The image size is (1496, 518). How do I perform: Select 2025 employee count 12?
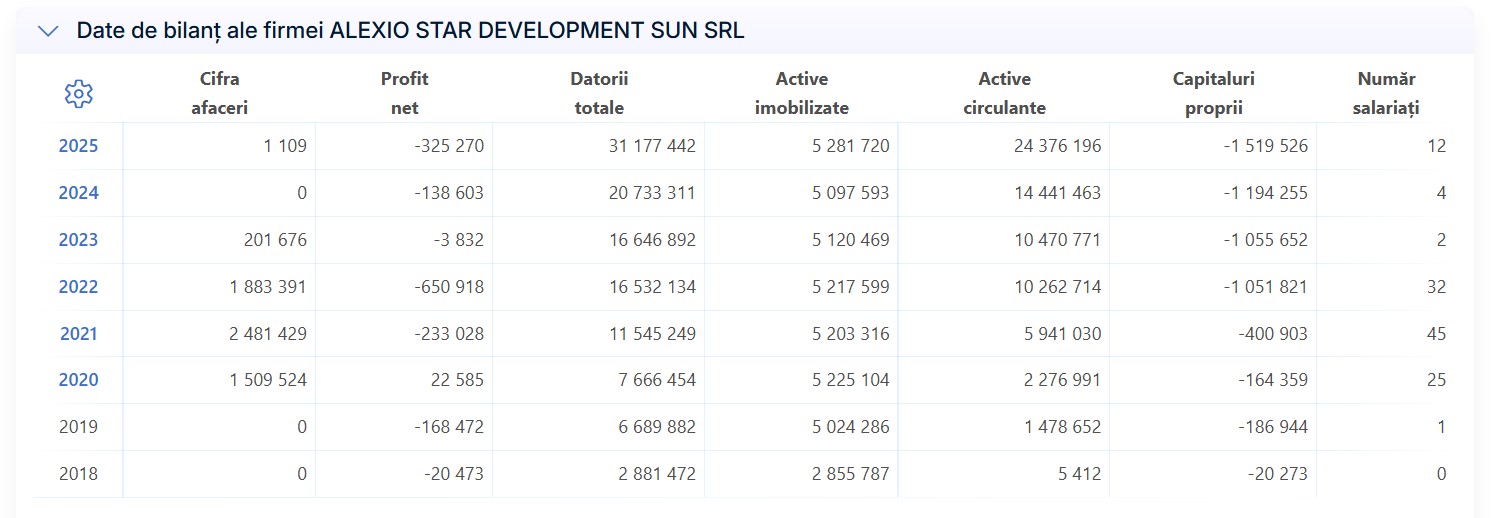(1436, 146)
